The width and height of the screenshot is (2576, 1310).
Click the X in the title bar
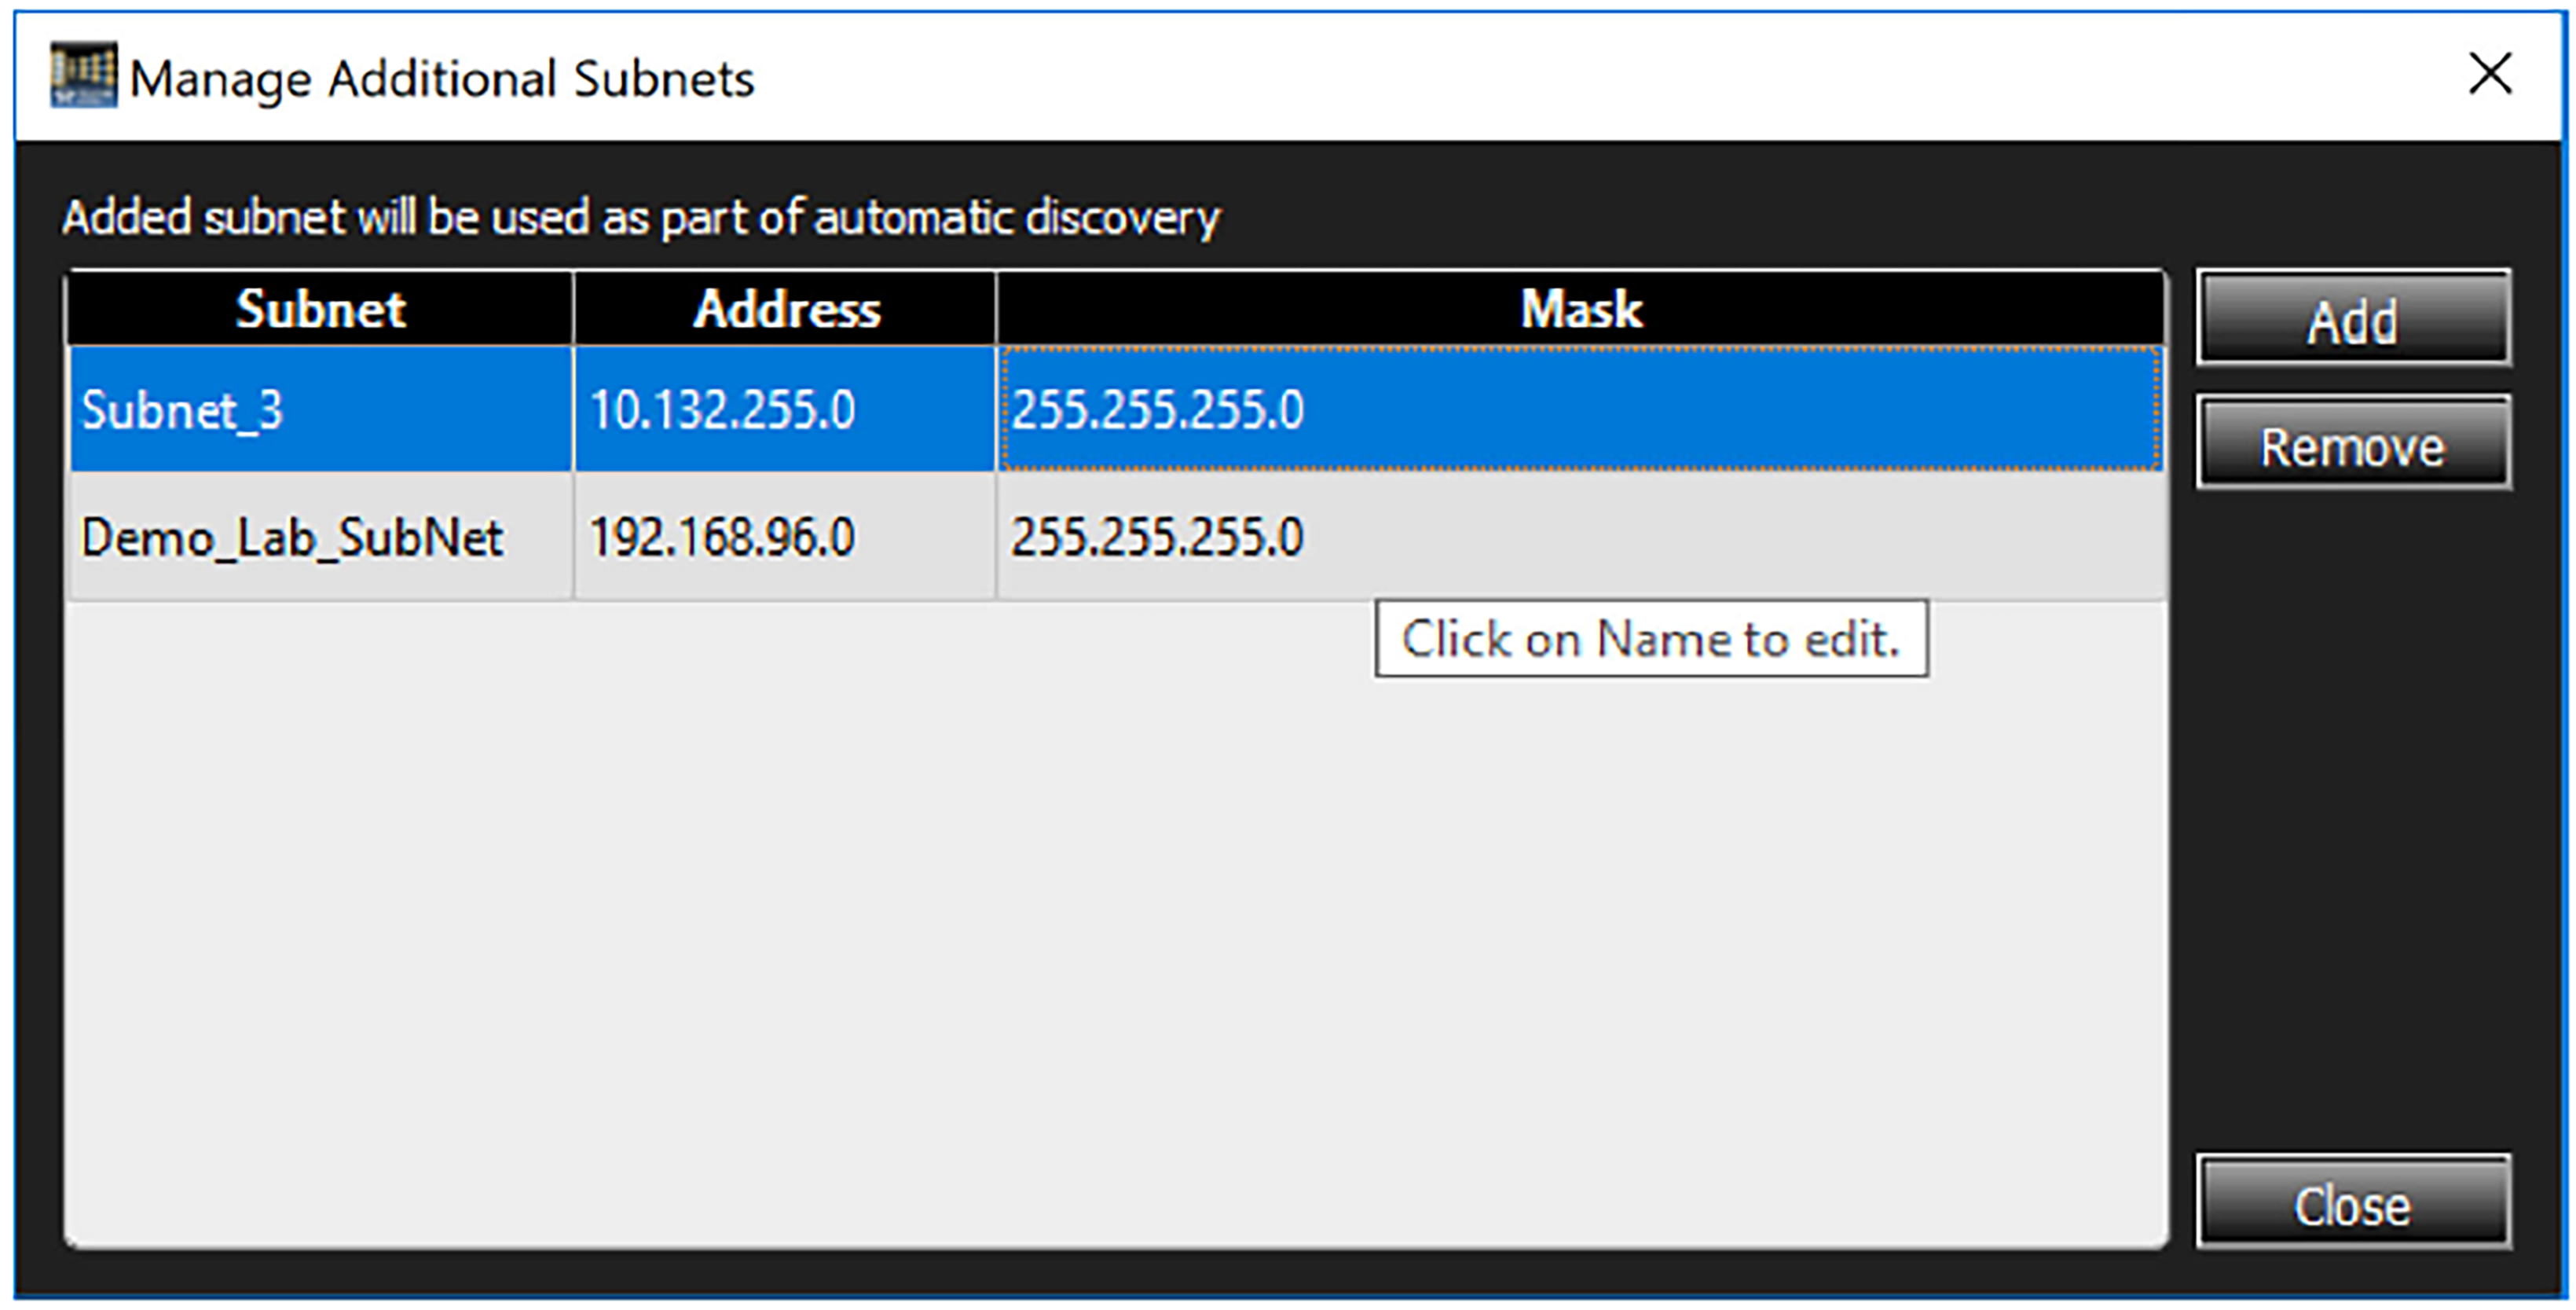click(x=2489, y=74)
